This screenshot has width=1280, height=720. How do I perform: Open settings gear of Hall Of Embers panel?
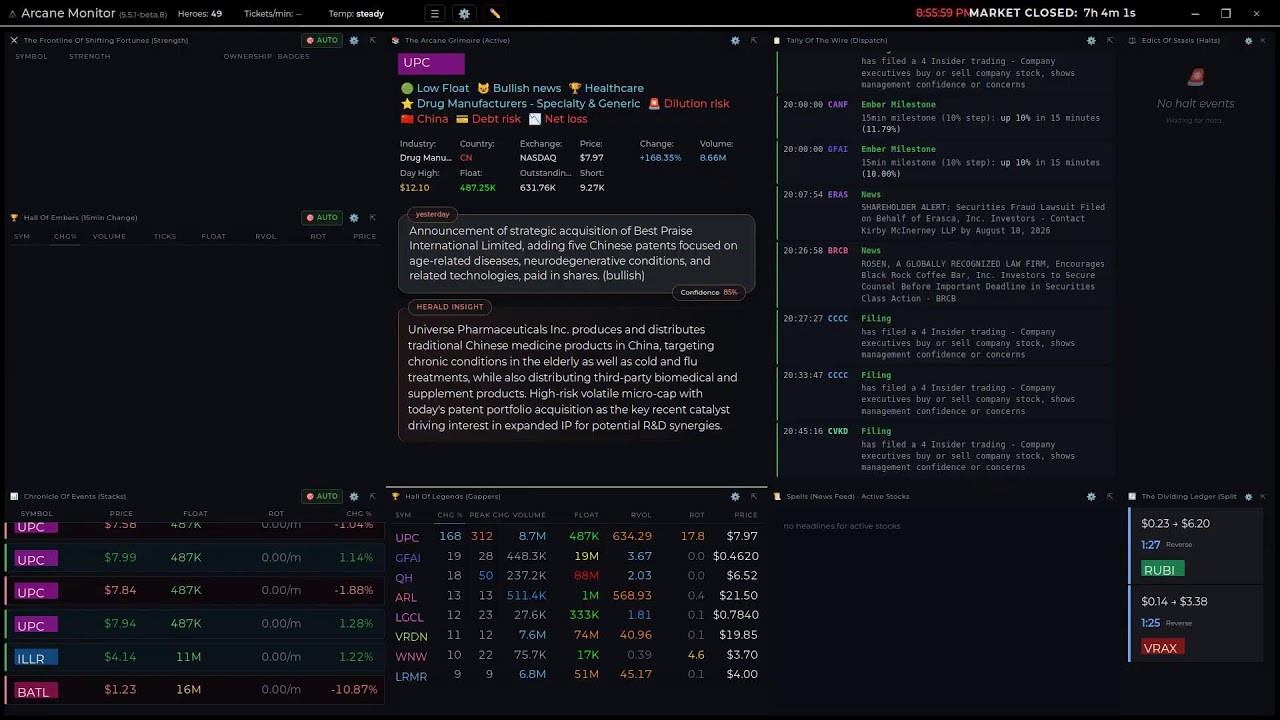354,217
